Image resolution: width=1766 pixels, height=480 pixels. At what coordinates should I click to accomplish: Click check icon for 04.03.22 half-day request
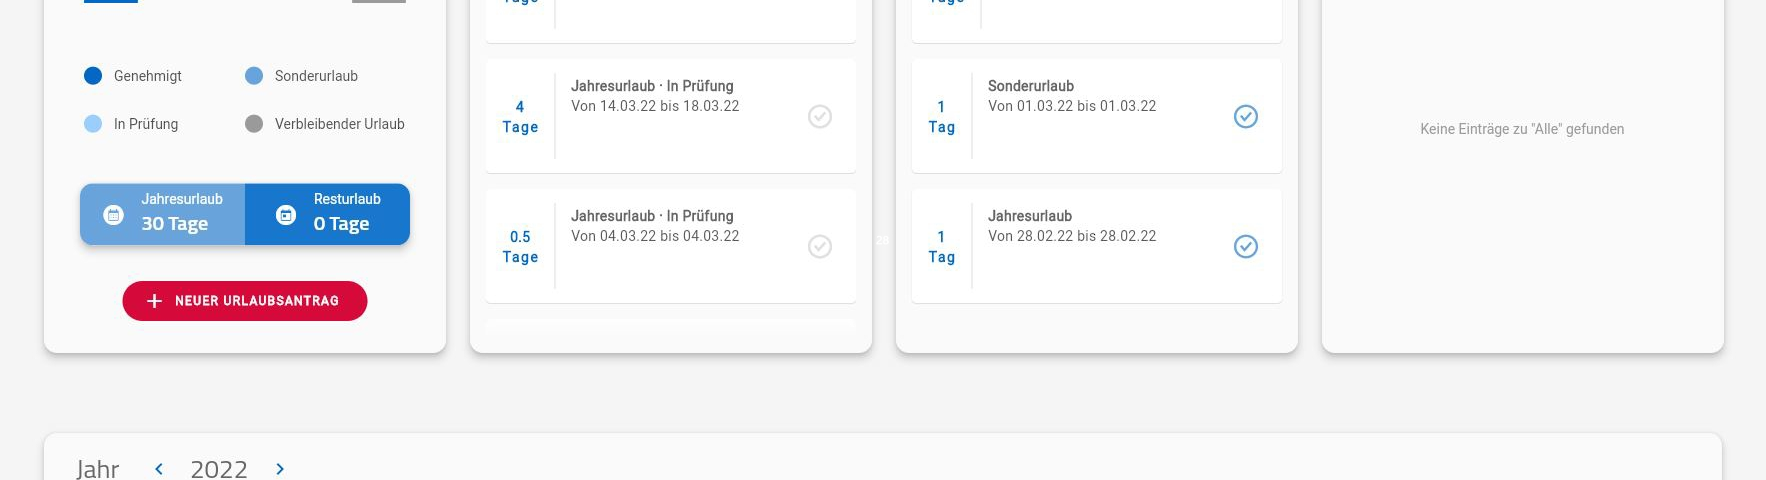click(x=820, y=247)
